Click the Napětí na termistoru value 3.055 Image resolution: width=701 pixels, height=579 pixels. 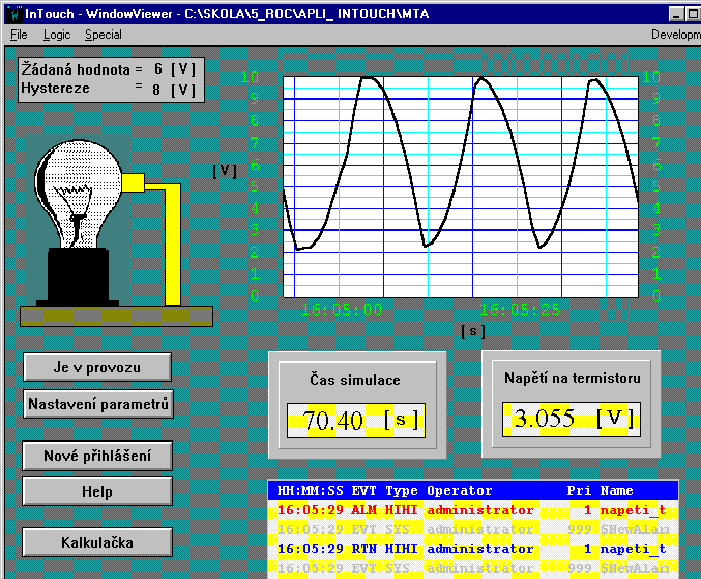tap(545, 418)
